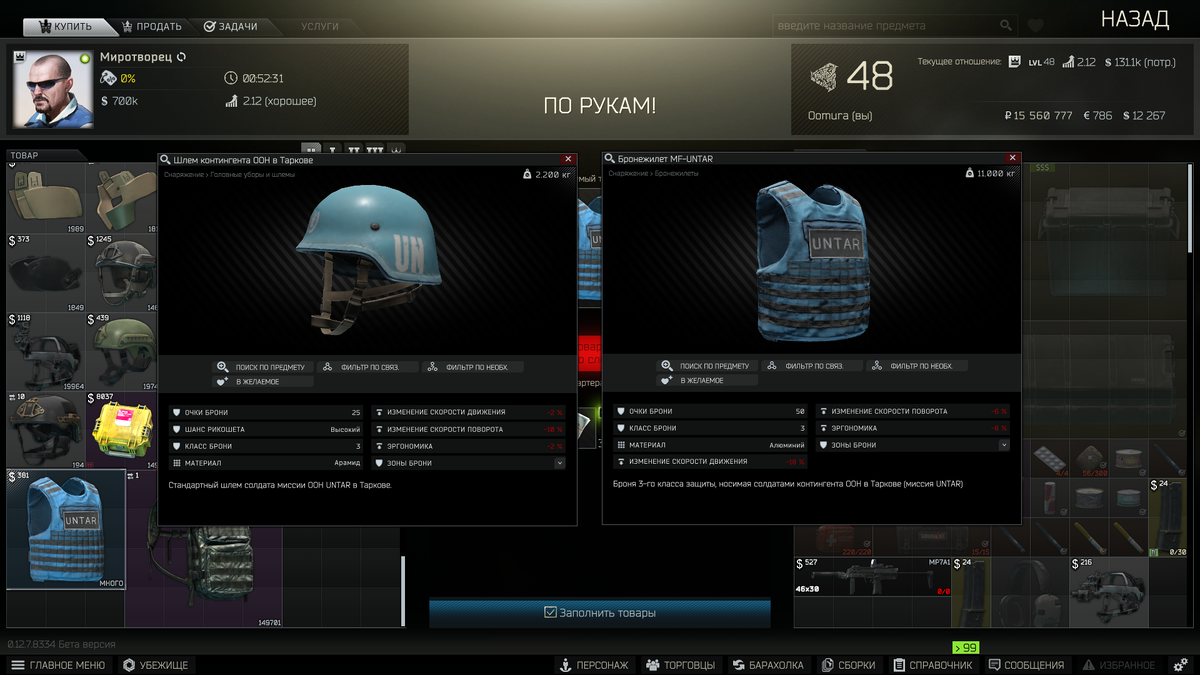Click item search in helmet window
Screen dimensions: 1200x675
(x=263, y=367)
